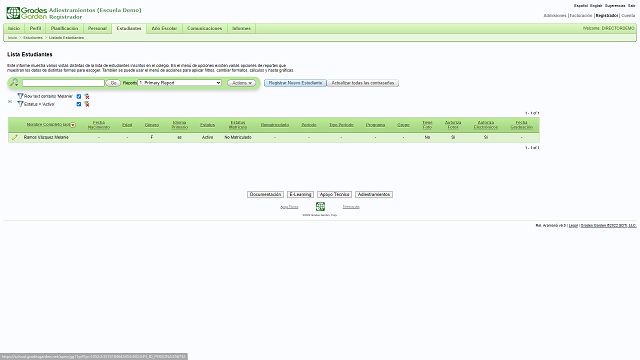The width and height of the screenshot is (640, 360).
Task: Click Actualizar todas las contraseñas button
Action: (363, 83)
